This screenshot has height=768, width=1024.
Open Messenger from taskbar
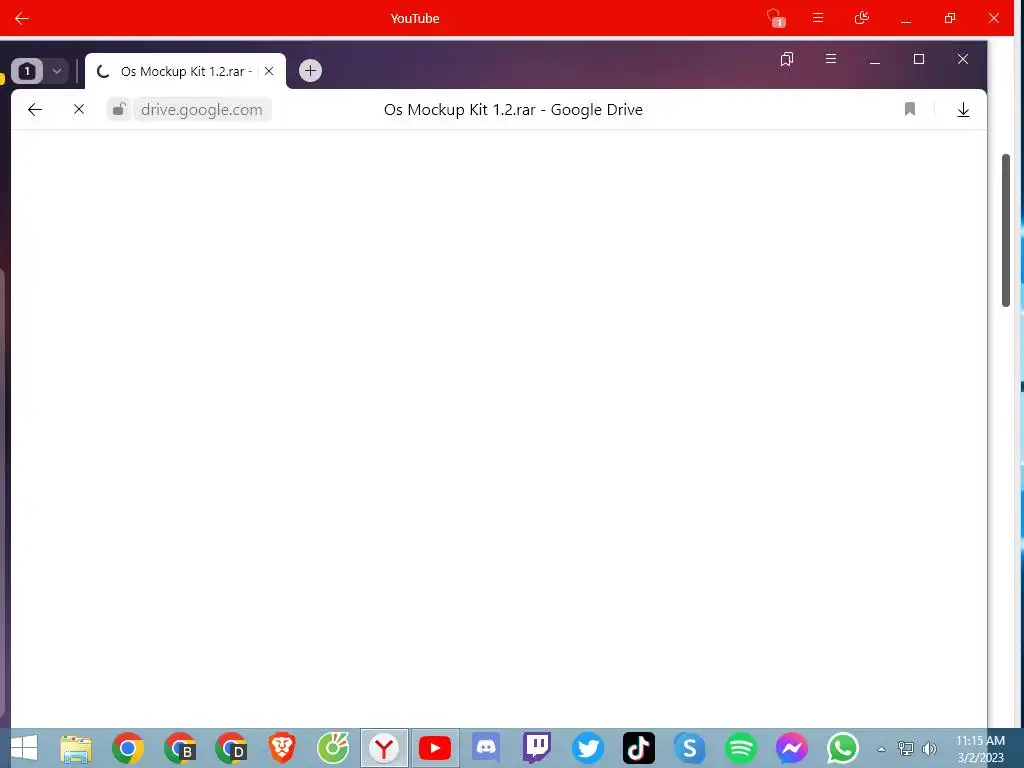792,748
